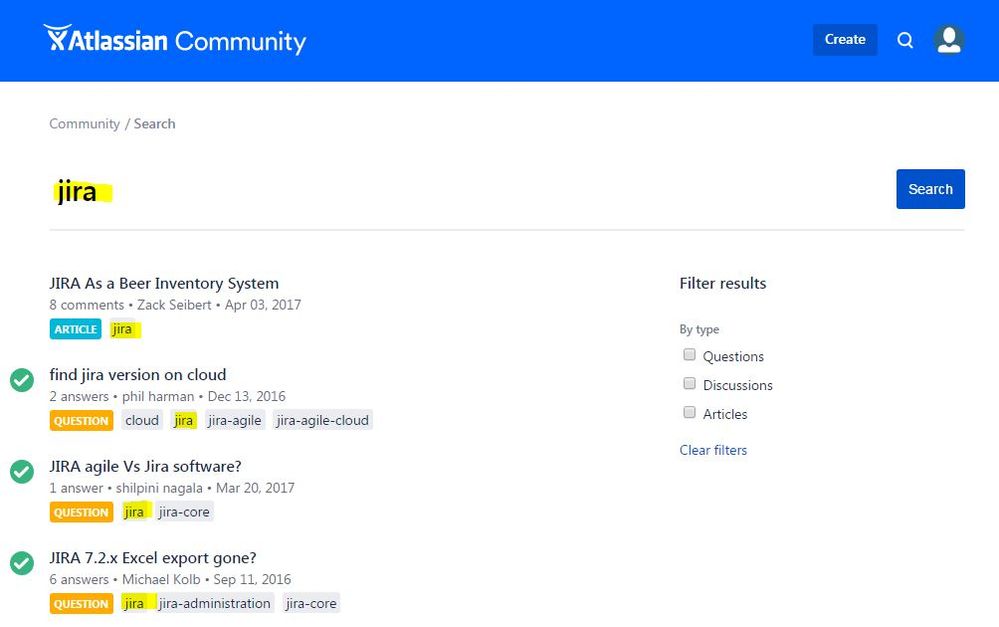Open 'find jira version on cloud' question
This screenshot has height=627, width=999.
click(138, 375)
